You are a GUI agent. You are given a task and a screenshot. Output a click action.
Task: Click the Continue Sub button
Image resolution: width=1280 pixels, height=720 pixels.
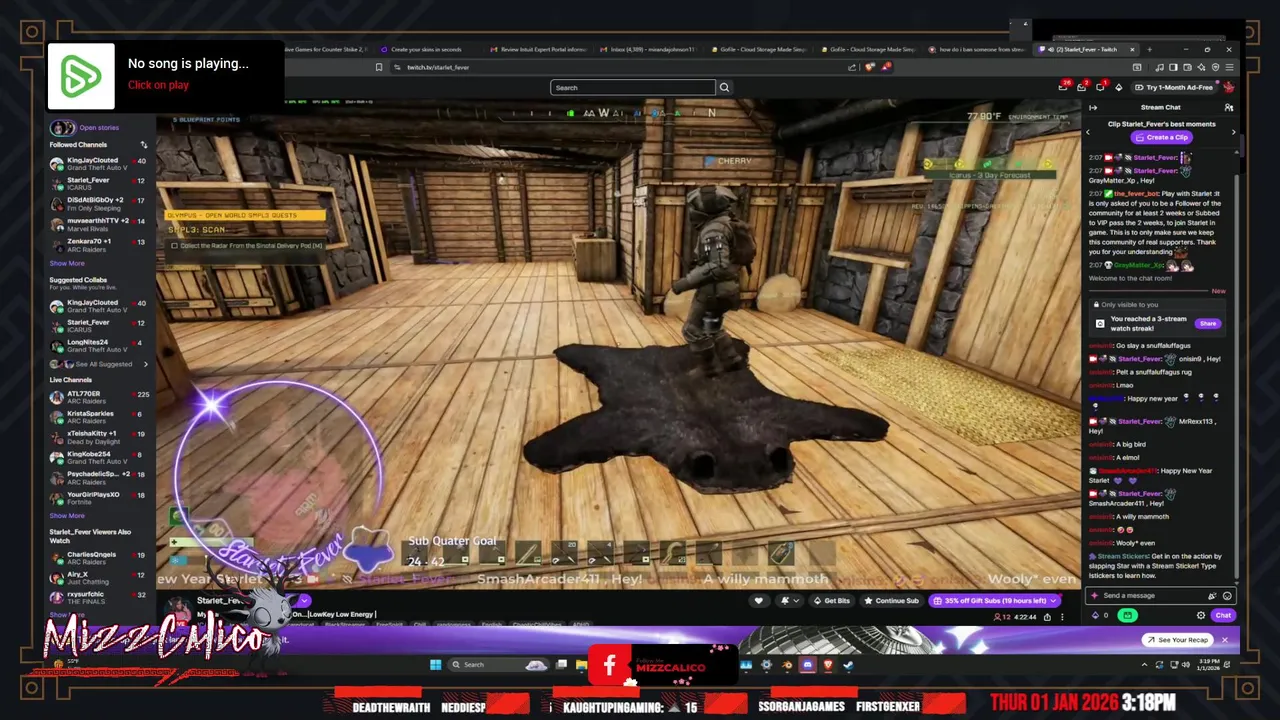tap(891, 600)
